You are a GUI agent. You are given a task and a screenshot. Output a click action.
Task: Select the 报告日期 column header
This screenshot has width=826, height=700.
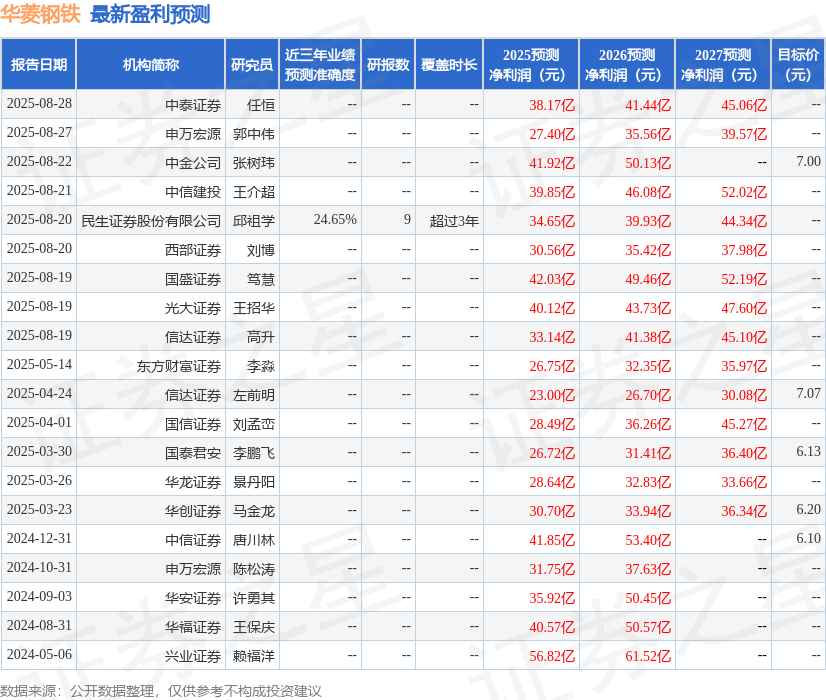click(x=39, y=63)
